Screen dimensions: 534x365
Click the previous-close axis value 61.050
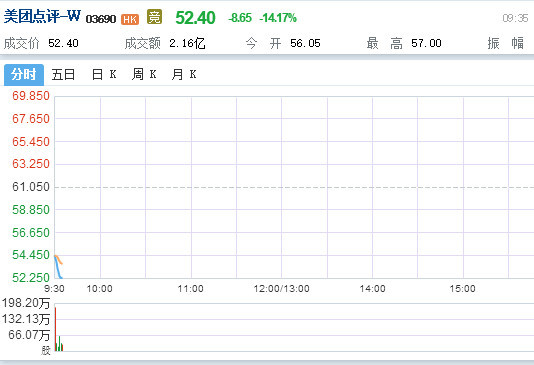[31, 187]
